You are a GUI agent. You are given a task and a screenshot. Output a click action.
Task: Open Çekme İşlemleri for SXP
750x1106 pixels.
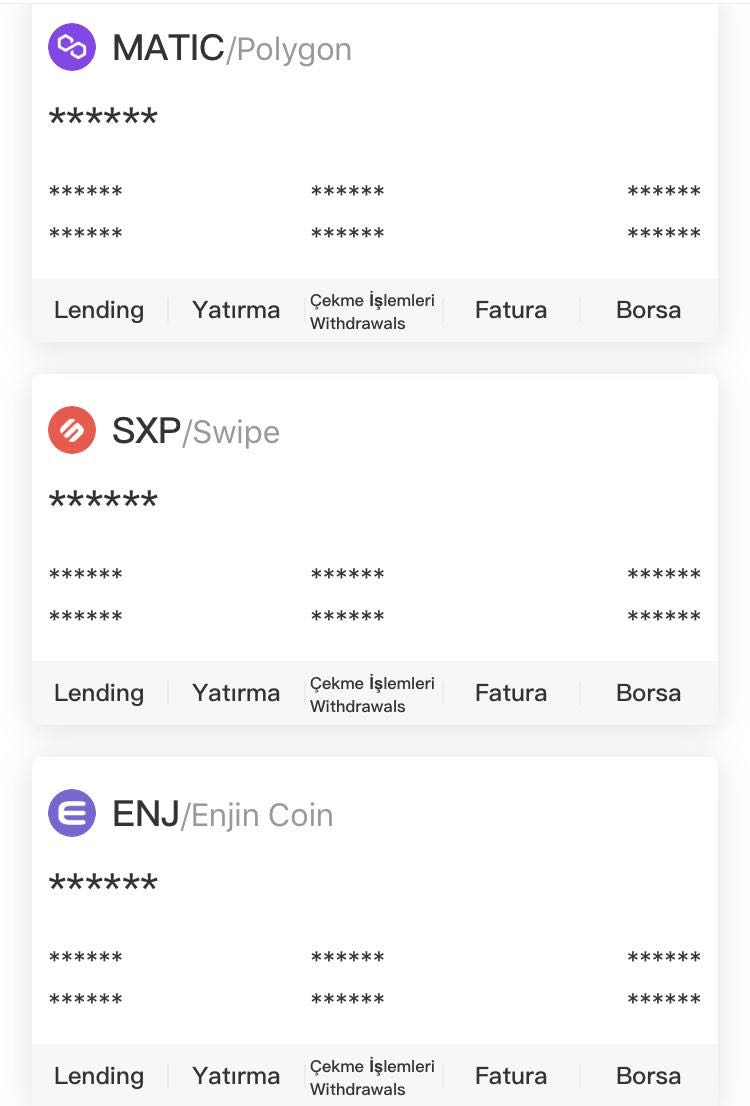[x=372, y=694]
